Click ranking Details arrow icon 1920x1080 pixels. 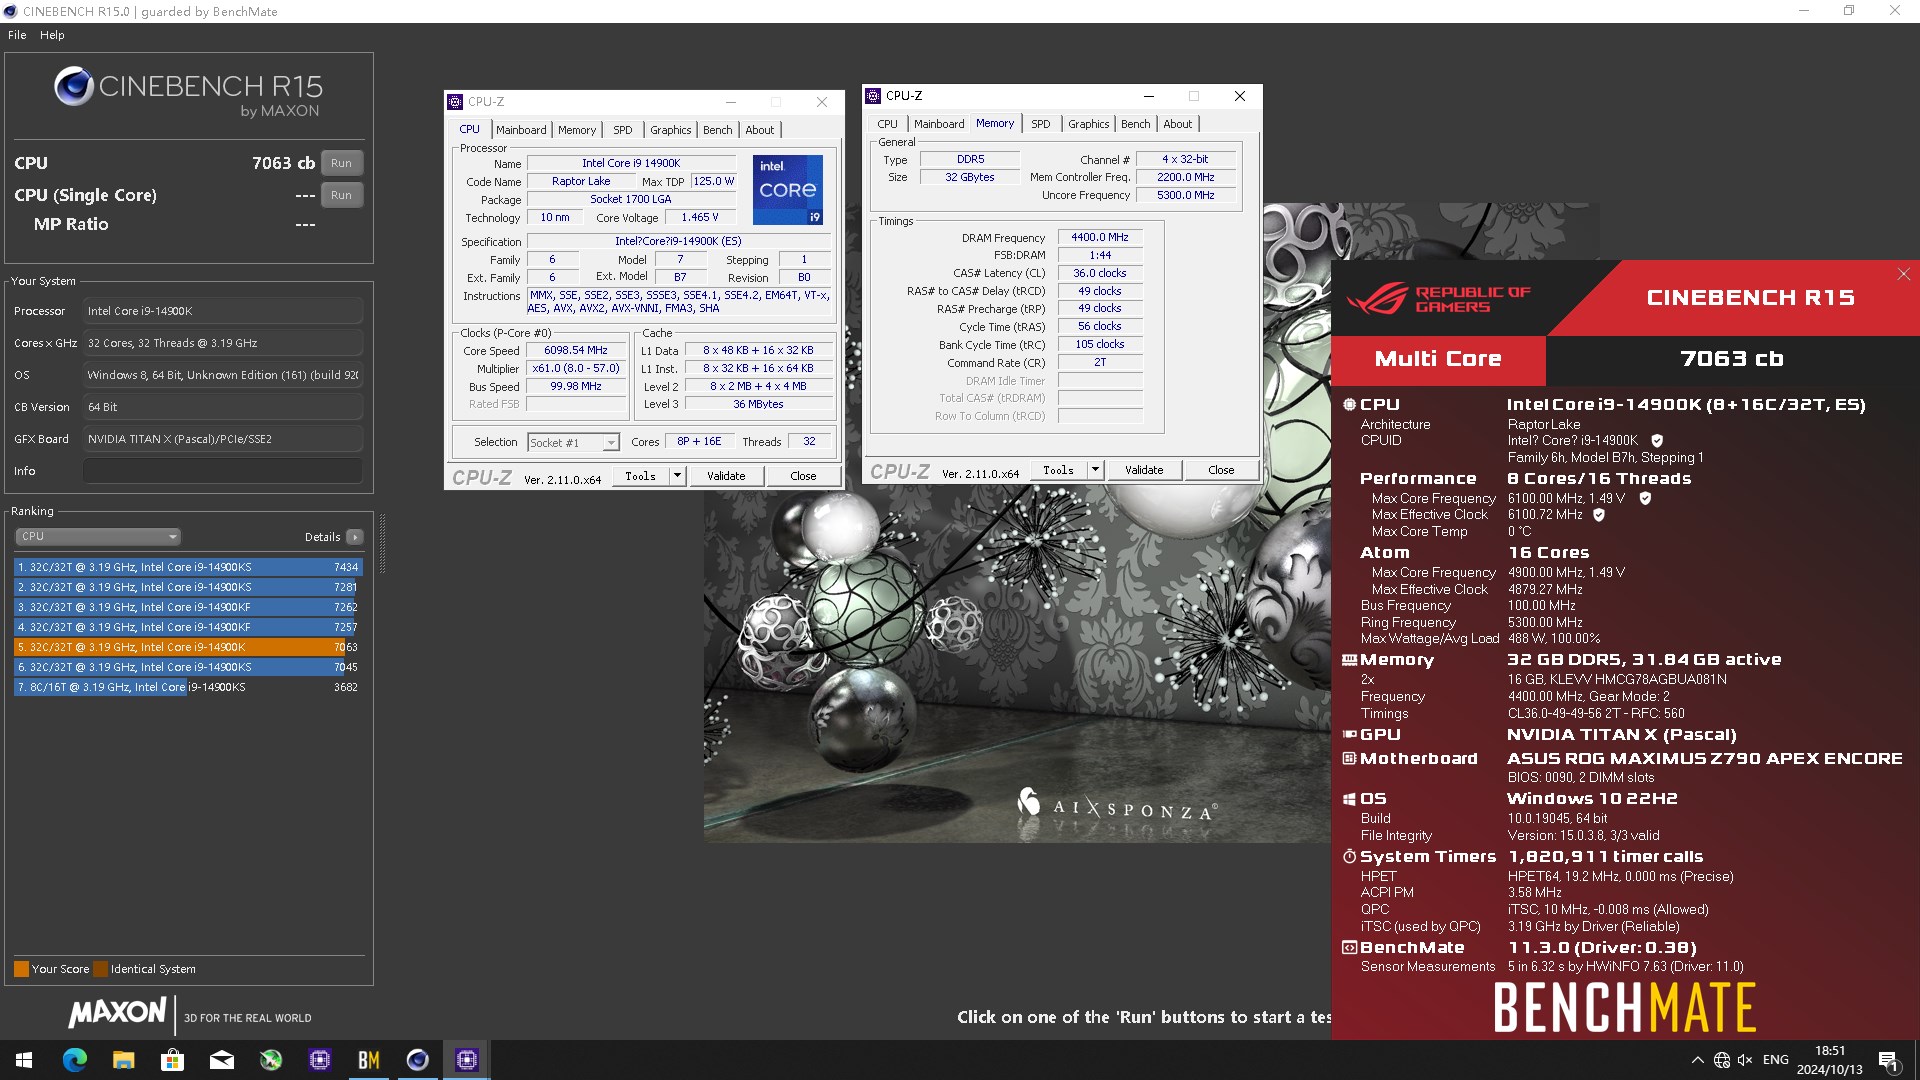pos(355,537)
